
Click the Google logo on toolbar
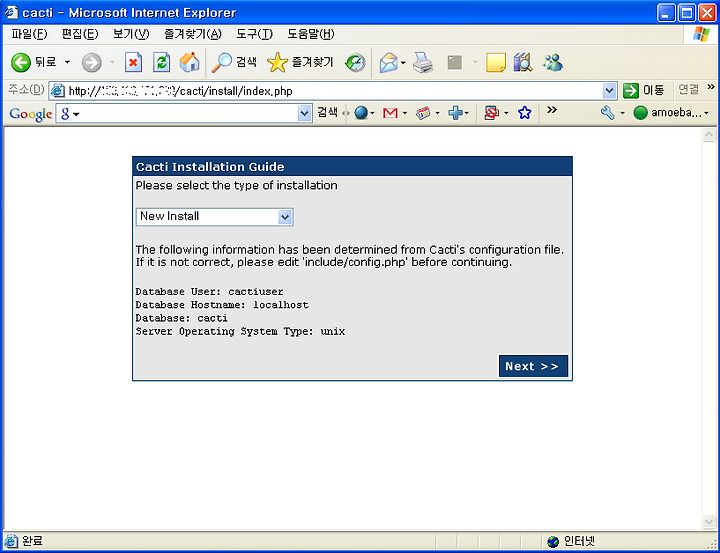31,114
